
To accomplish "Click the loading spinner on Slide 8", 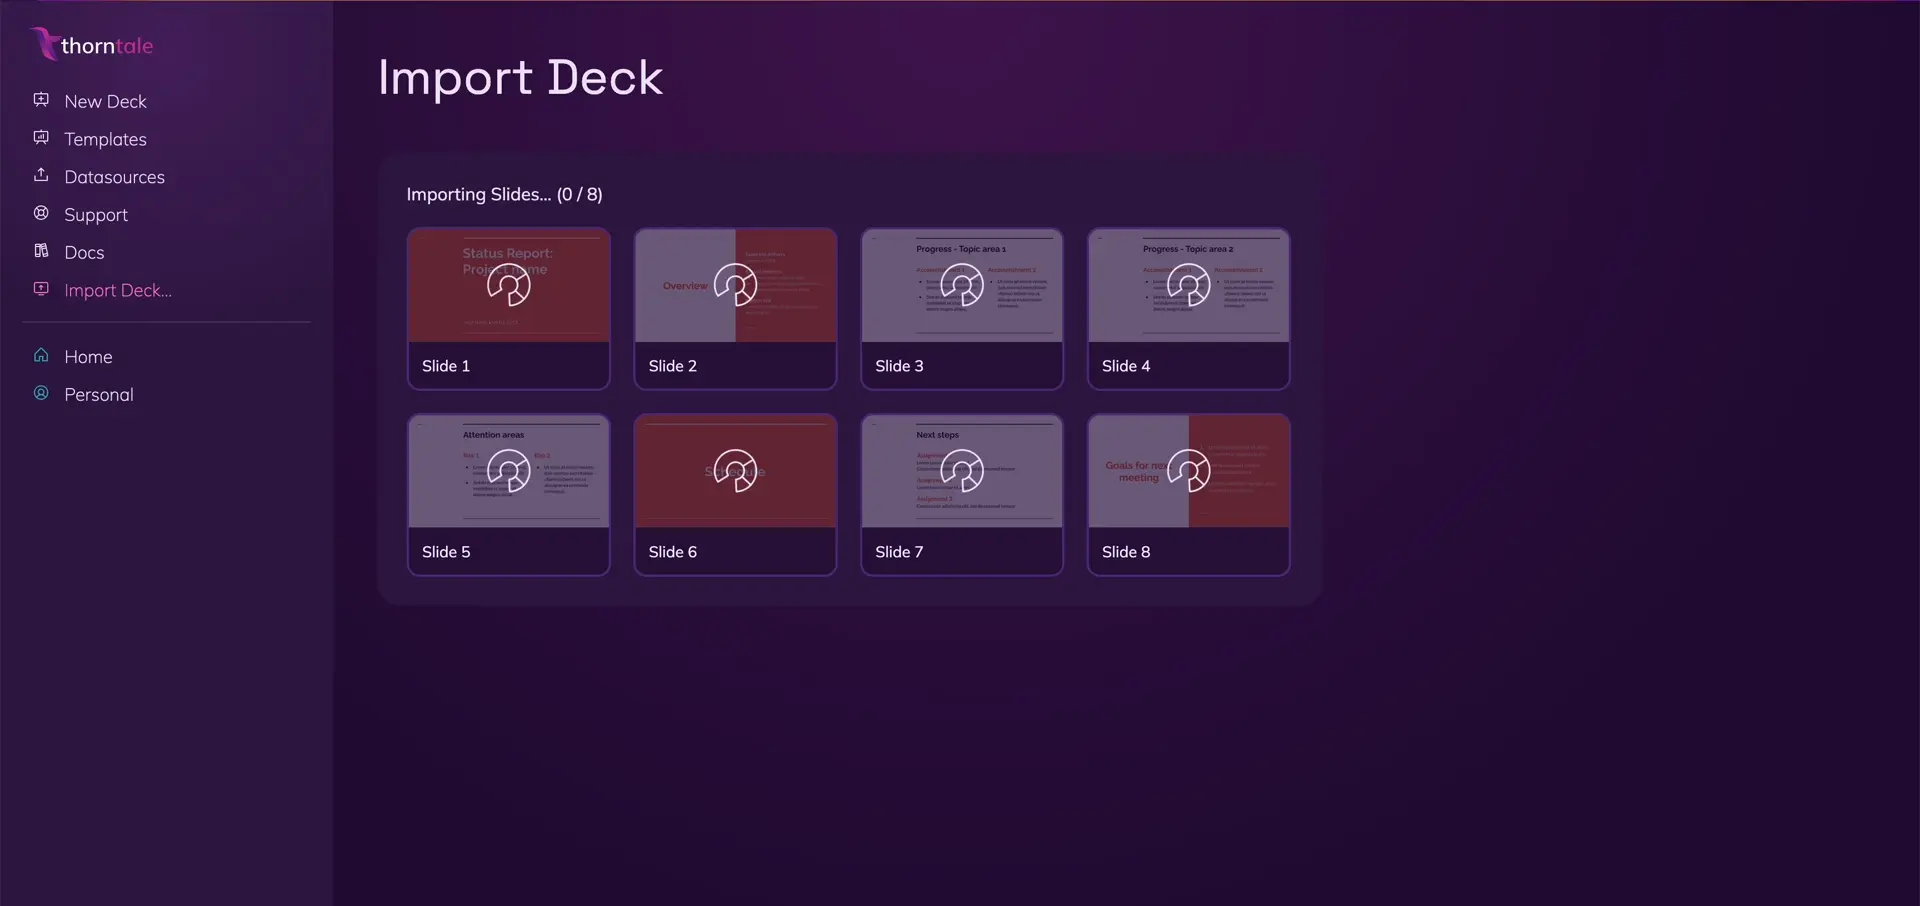I will tap(1189, 471).
